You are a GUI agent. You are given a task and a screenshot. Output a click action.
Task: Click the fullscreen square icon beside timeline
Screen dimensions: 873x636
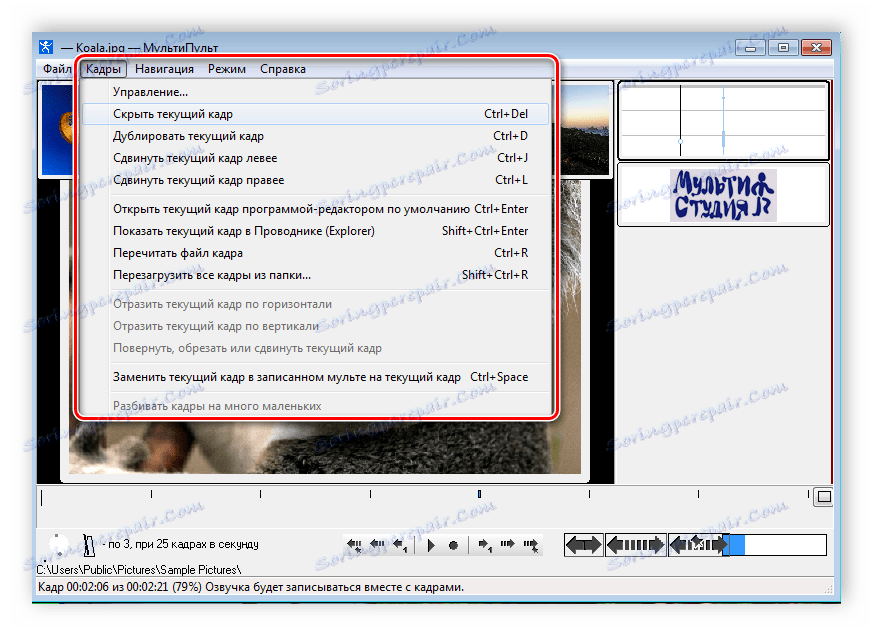pyautogui.click(x=824, y=497)
